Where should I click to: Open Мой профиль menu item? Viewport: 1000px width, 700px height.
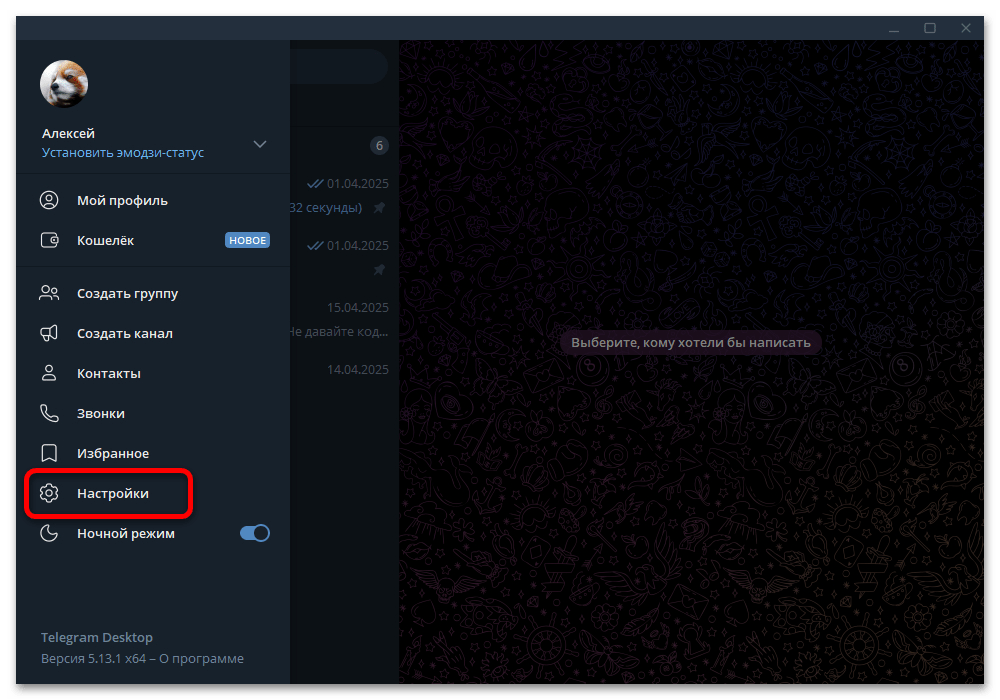click(153, 200)
